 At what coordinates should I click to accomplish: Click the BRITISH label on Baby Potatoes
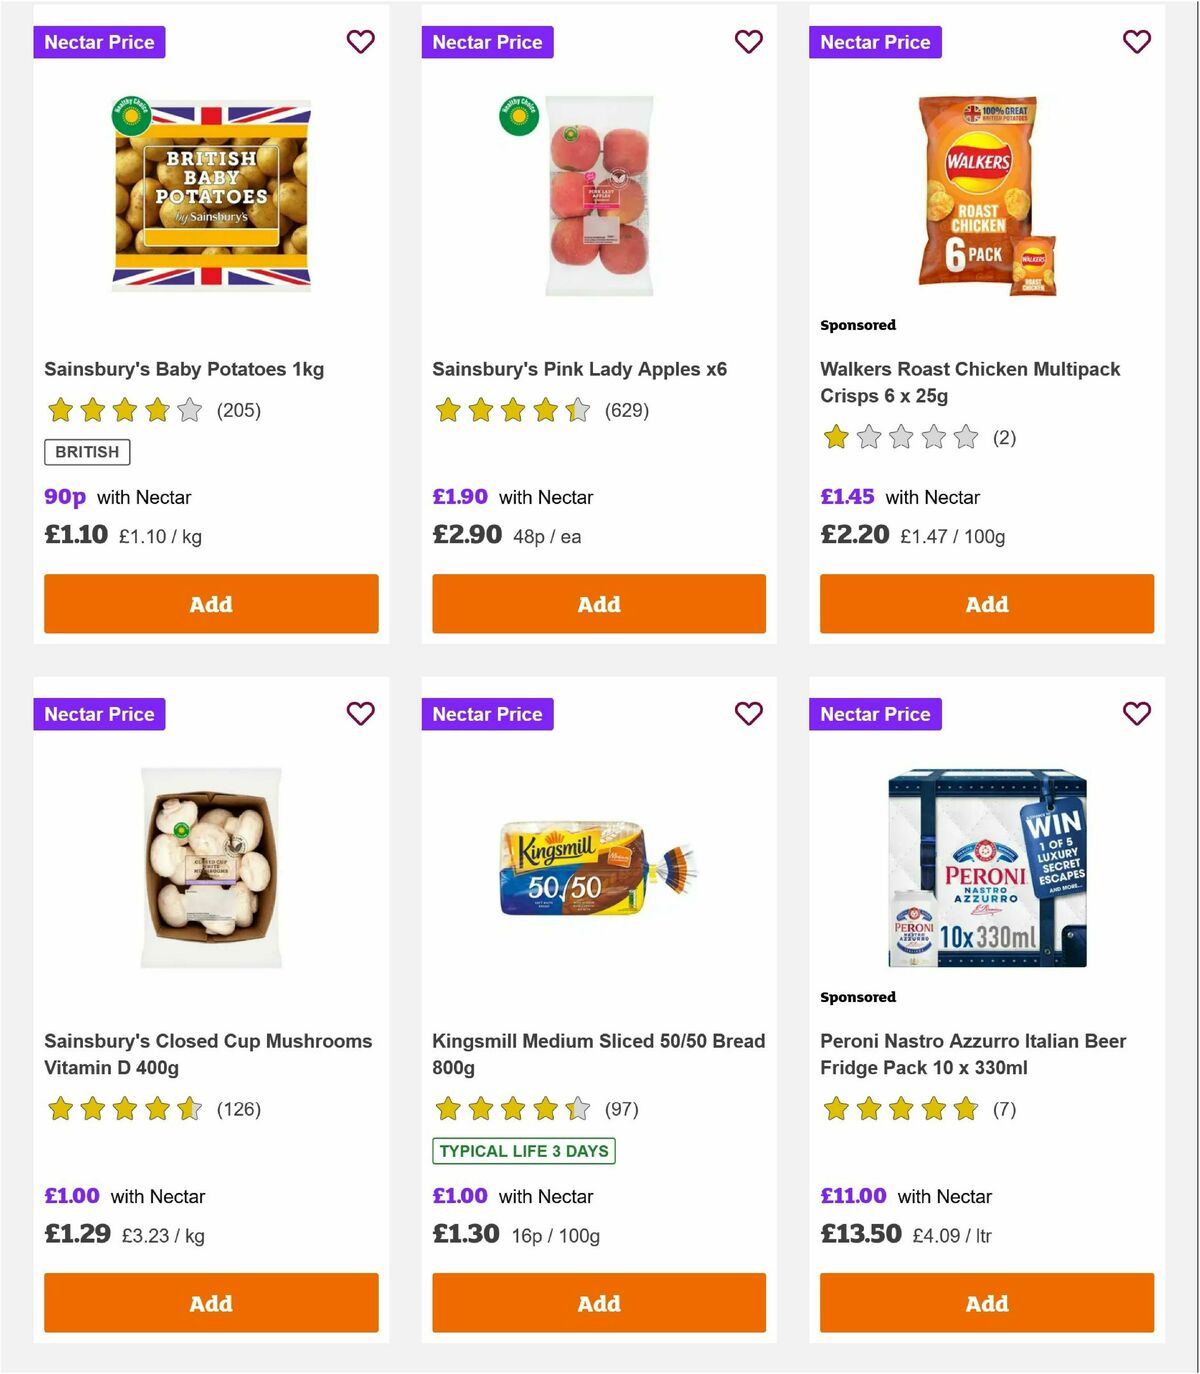pos(86,452)
